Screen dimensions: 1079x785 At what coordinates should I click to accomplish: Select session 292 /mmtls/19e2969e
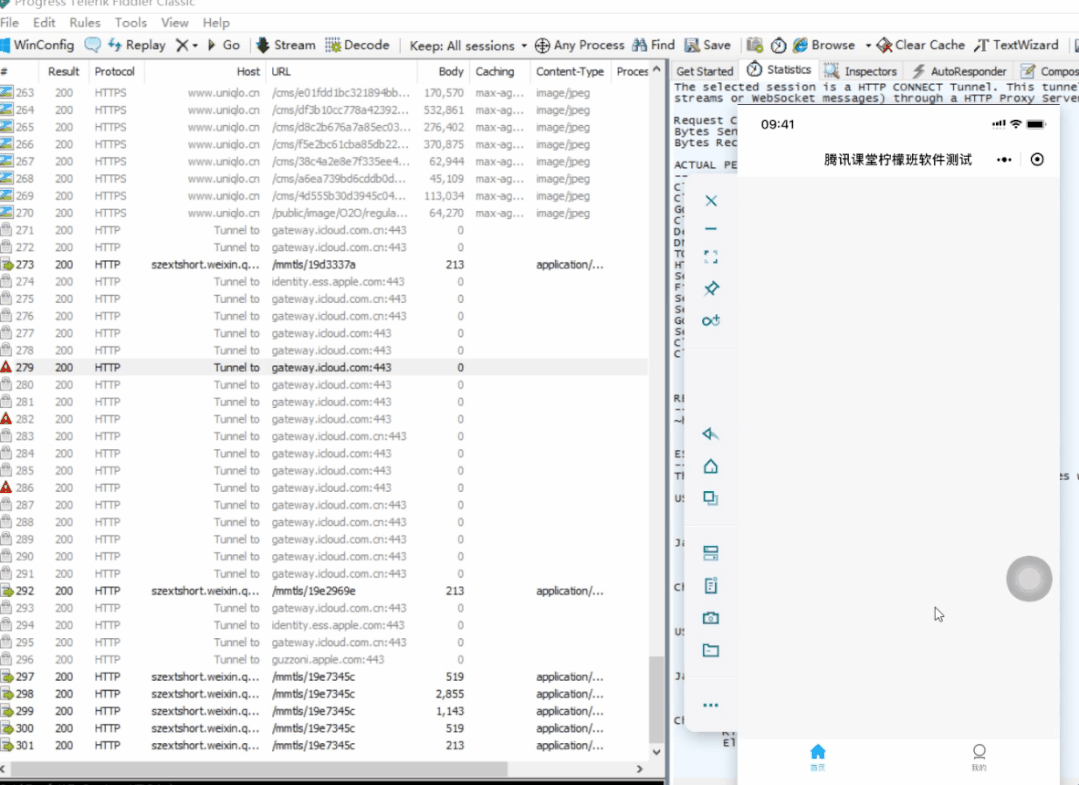pos(323,590)
